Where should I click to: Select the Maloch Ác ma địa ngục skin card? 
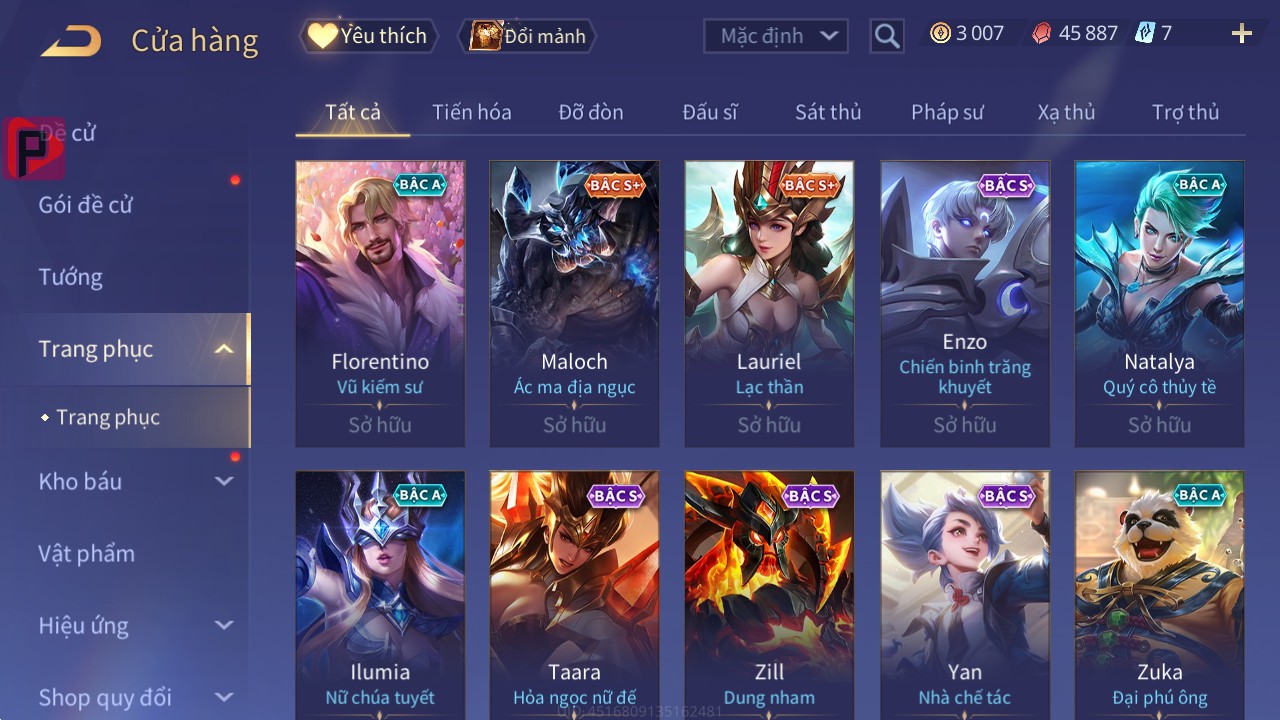pyautogui.click(x=574, y=304)
